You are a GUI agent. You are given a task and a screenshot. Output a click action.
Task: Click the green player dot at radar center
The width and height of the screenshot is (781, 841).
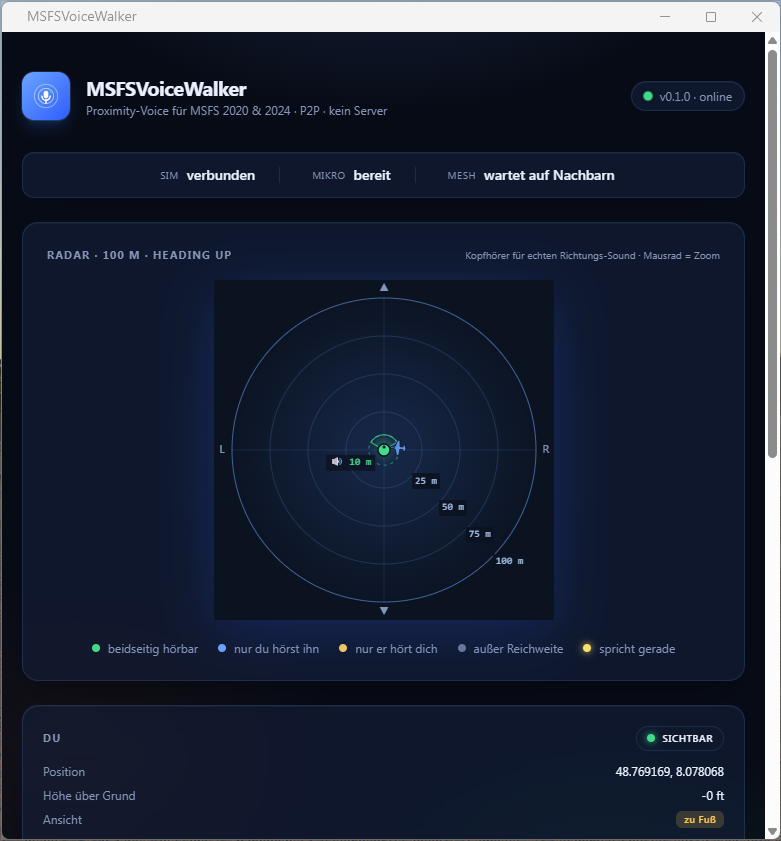point(384,450)
